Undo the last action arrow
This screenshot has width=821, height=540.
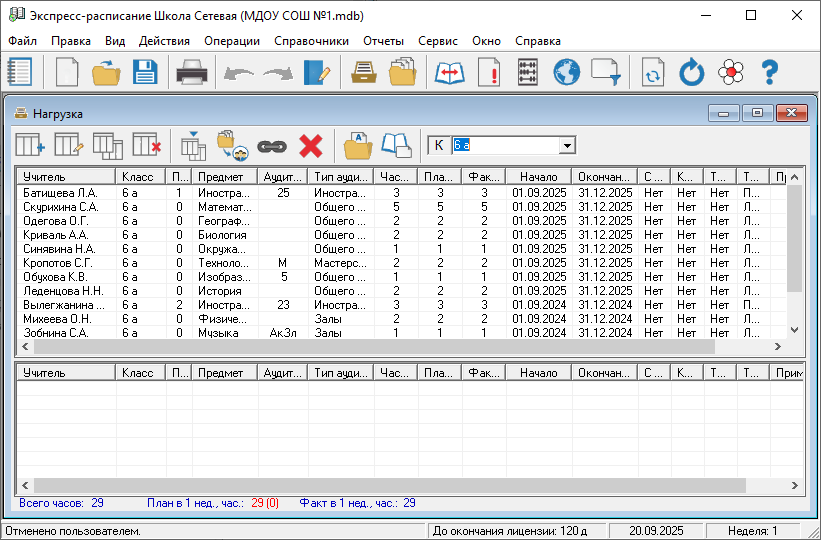(x=239, y=73)
